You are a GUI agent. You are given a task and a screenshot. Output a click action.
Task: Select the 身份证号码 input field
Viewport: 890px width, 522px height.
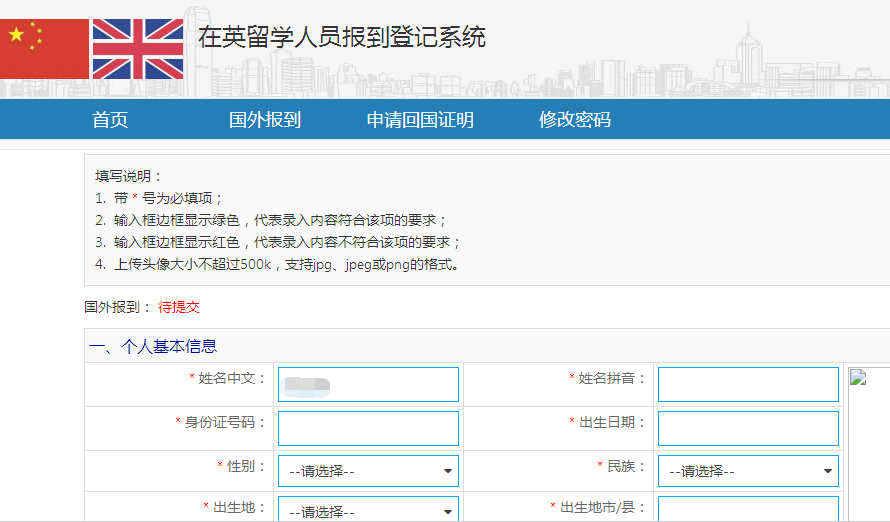[368, 428]
